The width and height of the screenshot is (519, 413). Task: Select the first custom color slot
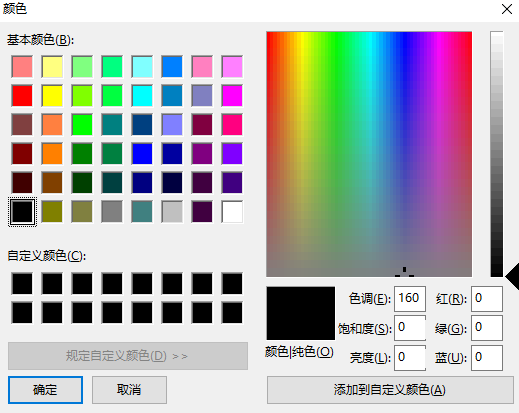(x=22, y=284)
